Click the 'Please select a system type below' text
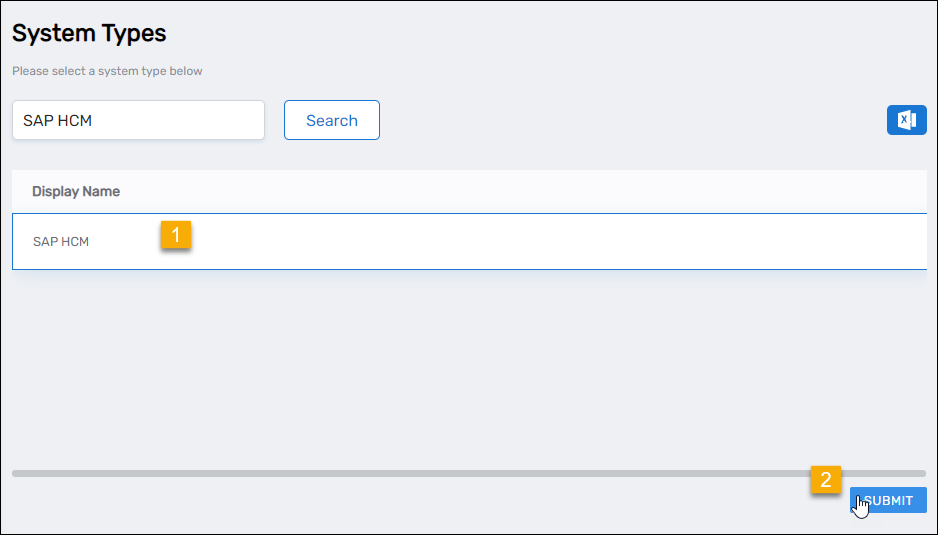The image size is (938, 535). tap(107, 71)
